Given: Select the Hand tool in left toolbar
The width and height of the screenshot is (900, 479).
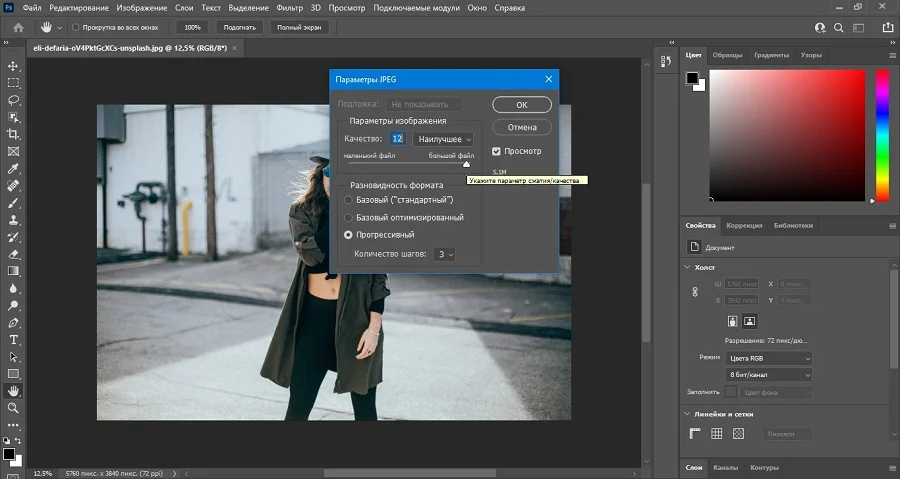Looking at the screenshot, I should (13, 391).
